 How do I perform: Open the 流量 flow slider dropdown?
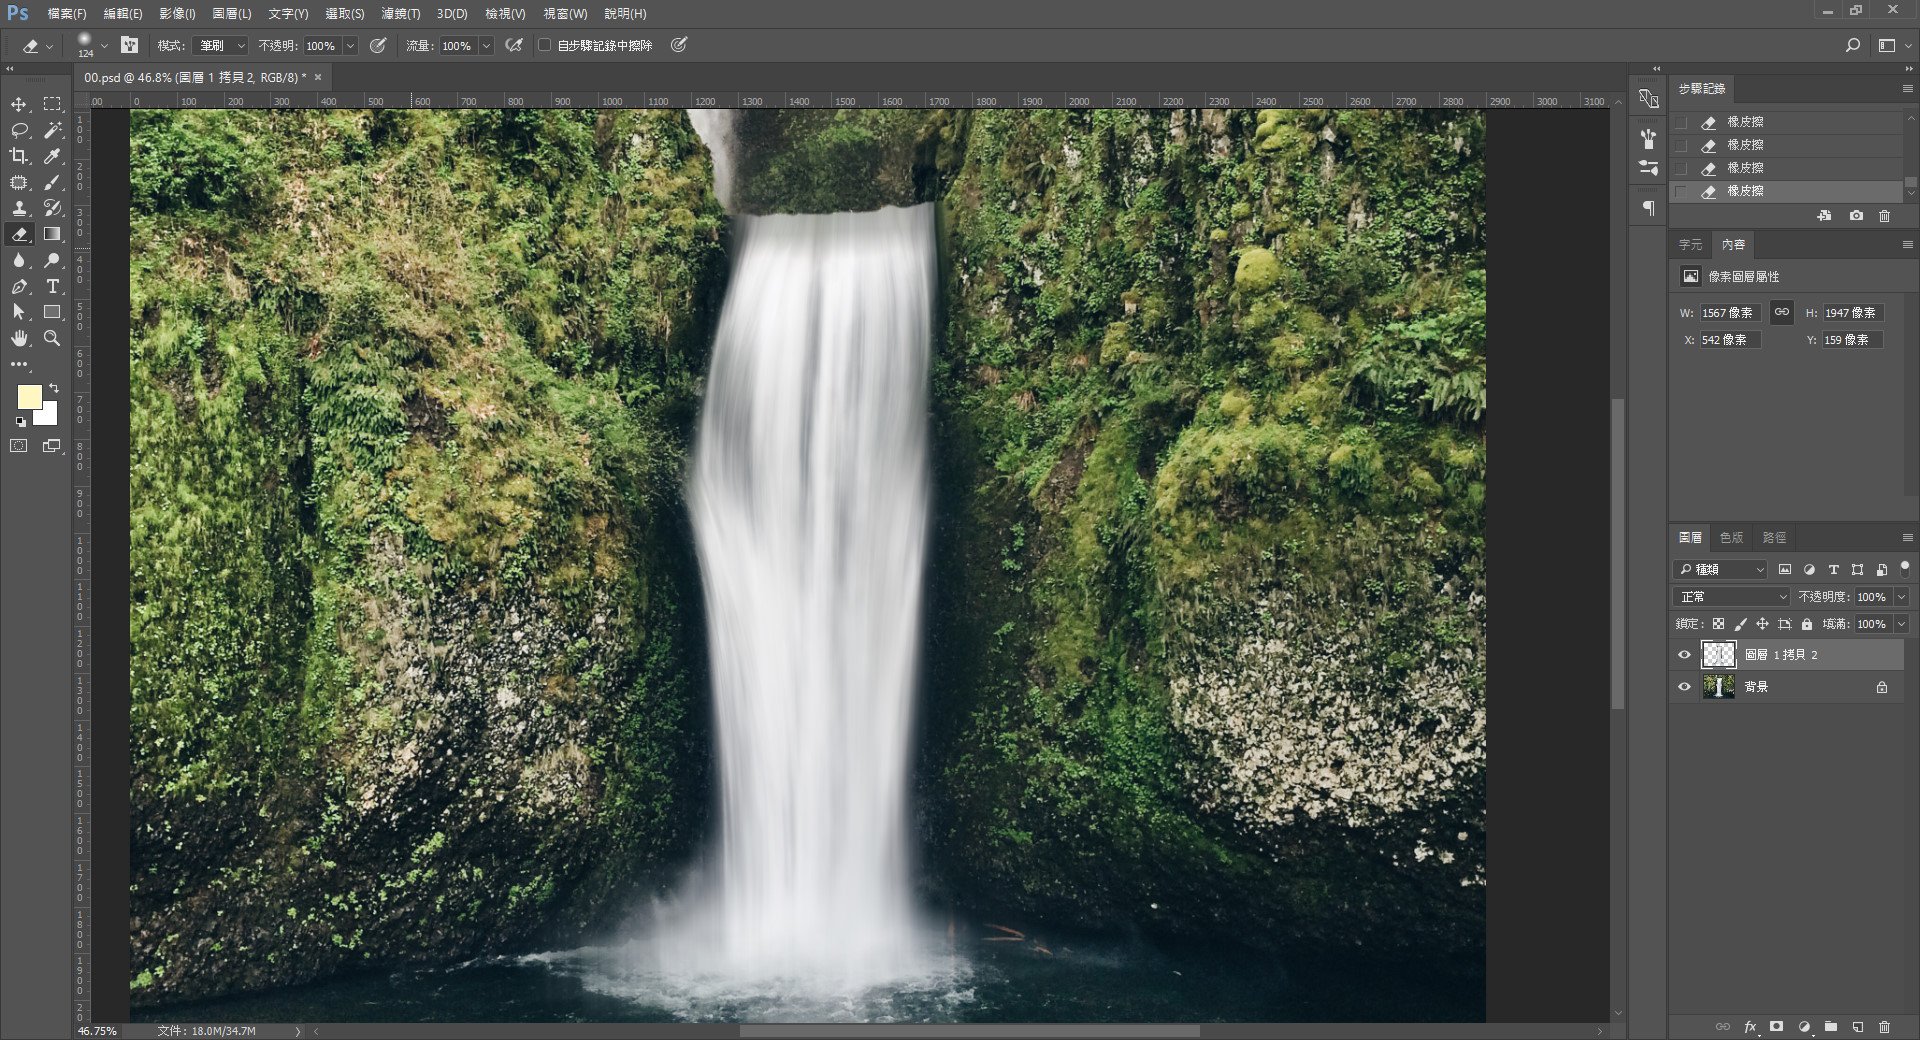(486, 46)
